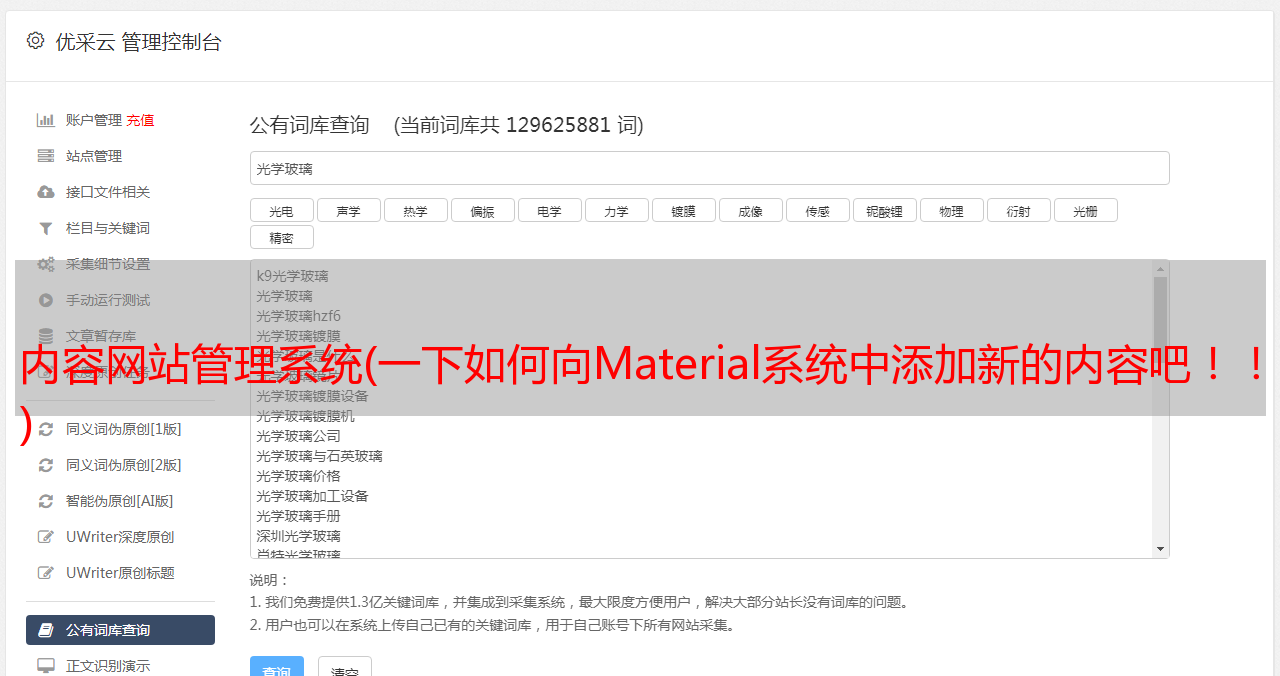The width and height of the screenshot is (1280, 676).
Task: Click the gear icon beside 优采云 管理控制台
Action: (36, 41)
